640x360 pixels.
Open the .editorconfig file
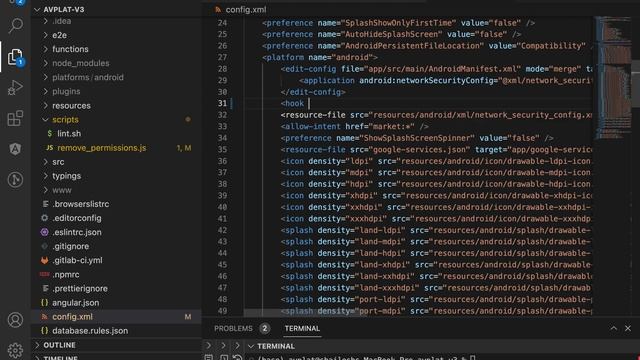point(77,218)
